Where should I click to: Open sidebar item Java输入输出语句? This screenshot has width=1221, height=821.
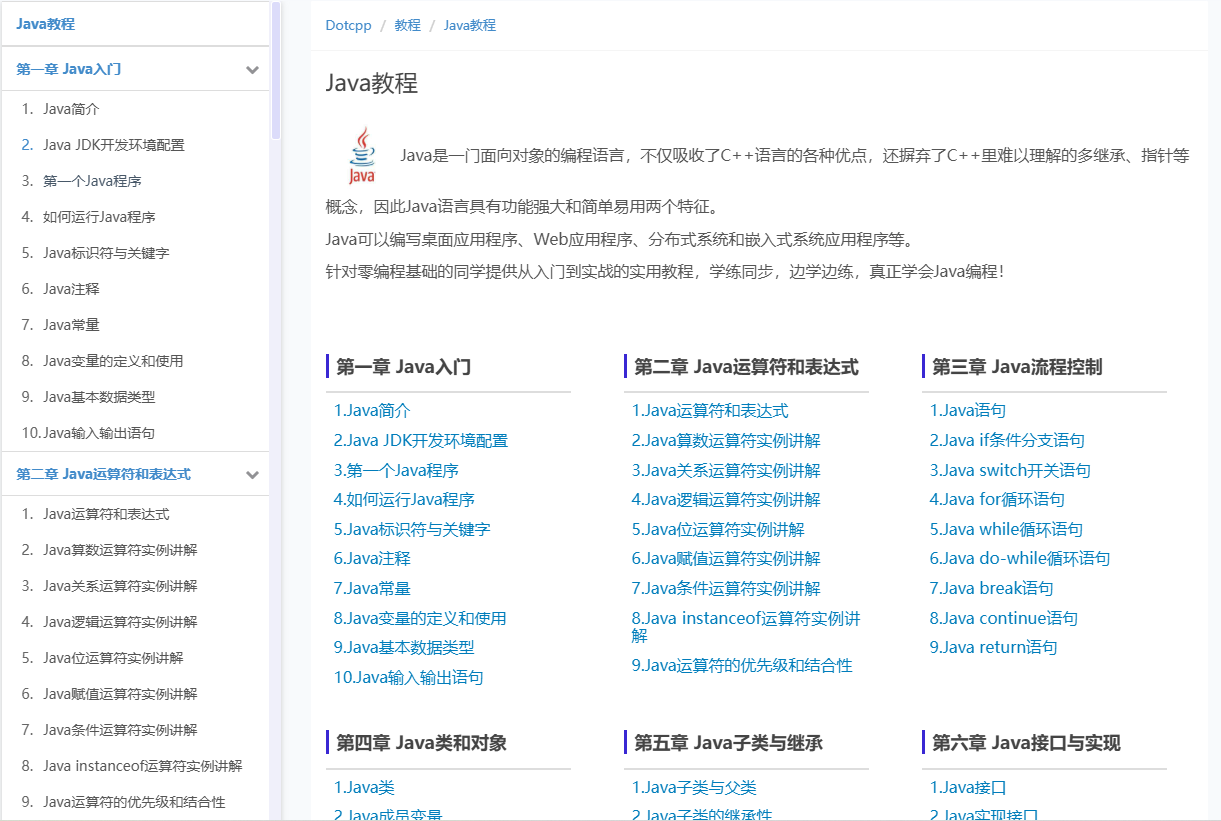click(x=99, y=433)
